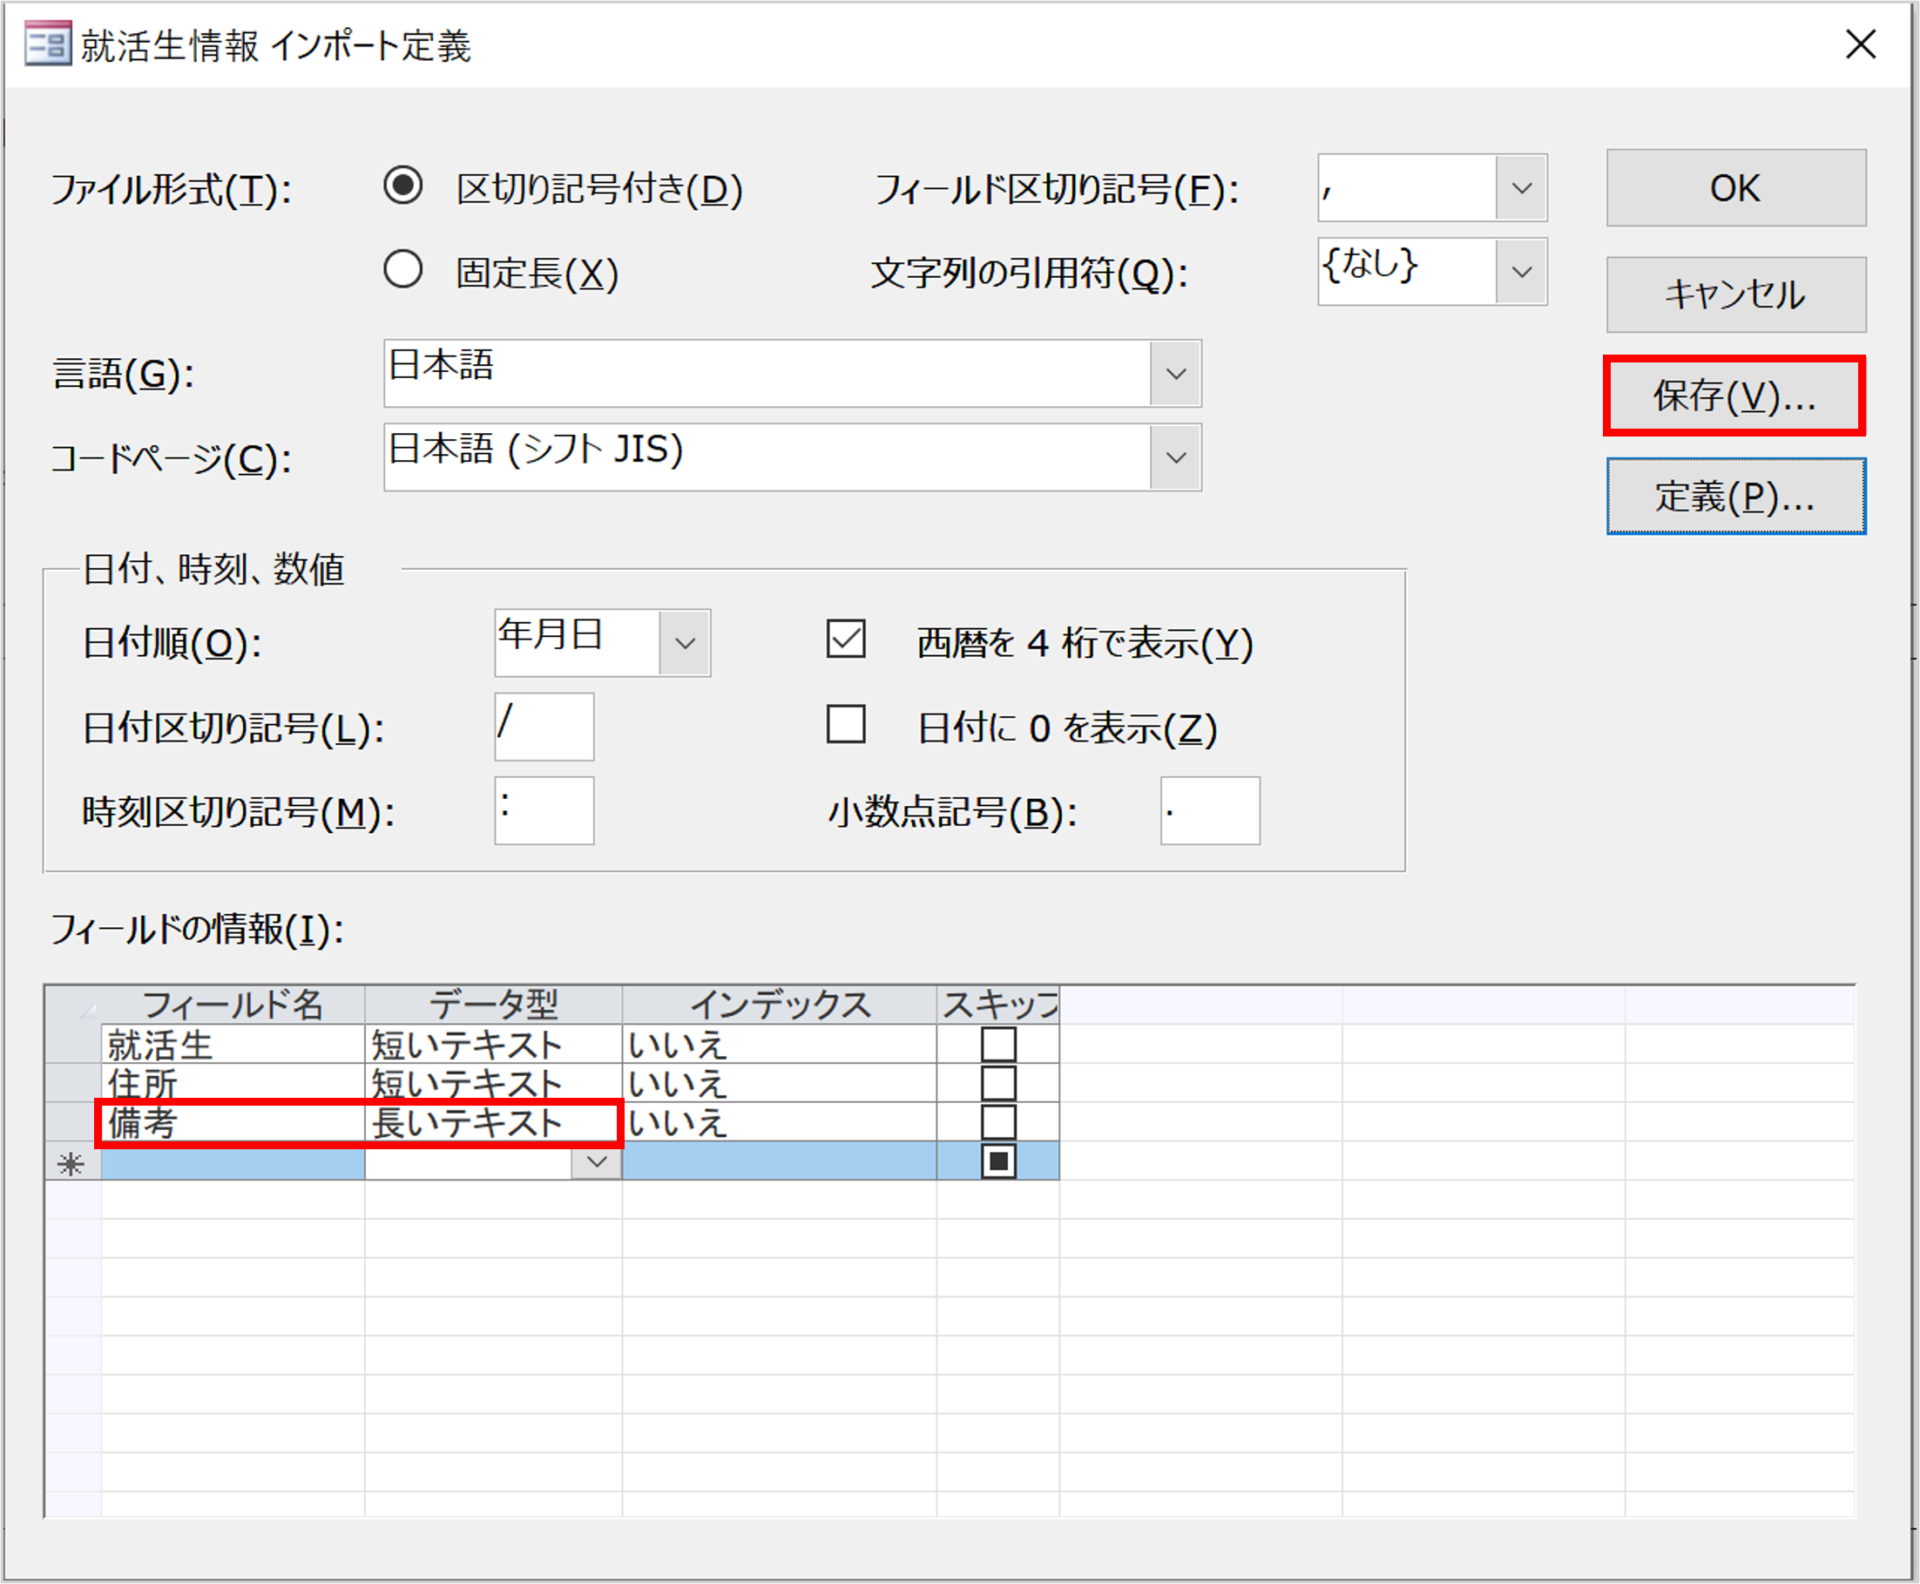This screenshot has height=1584, width=1920.
Task: Click 短いテキスト data type for 住所
Action: pyautogui.click(x=493, y=1083)
